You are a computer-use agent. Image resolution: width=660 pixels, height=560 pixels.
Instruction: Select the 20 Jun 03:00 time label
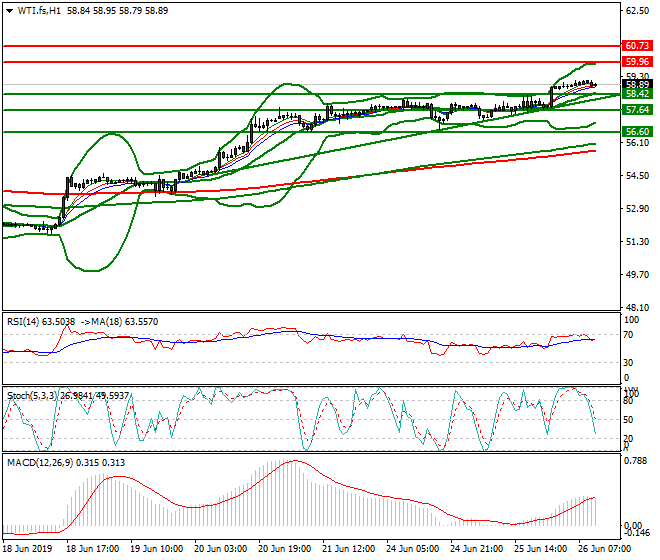point(221,549)
